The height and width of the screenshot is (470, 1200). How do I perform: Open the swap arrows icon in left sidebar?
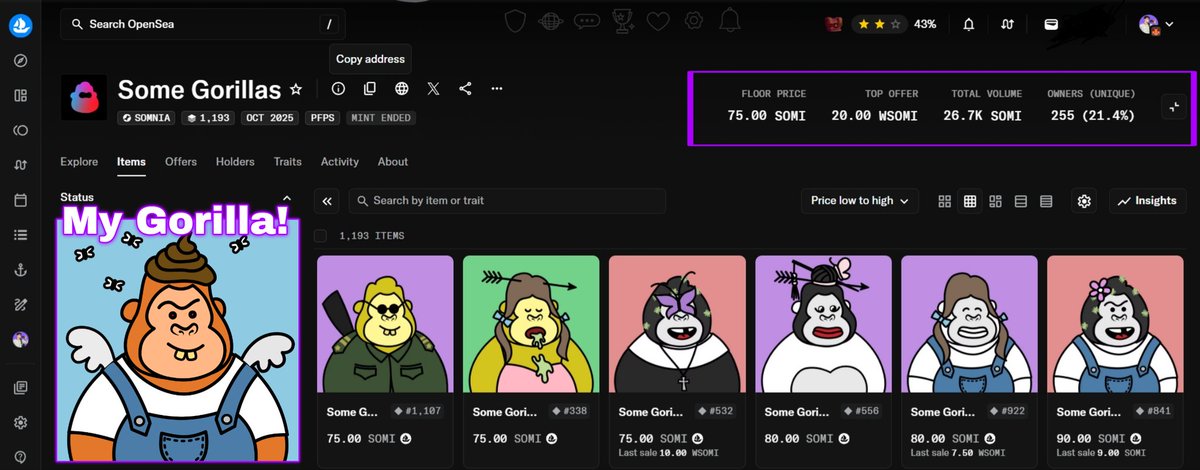pos(20,165)
